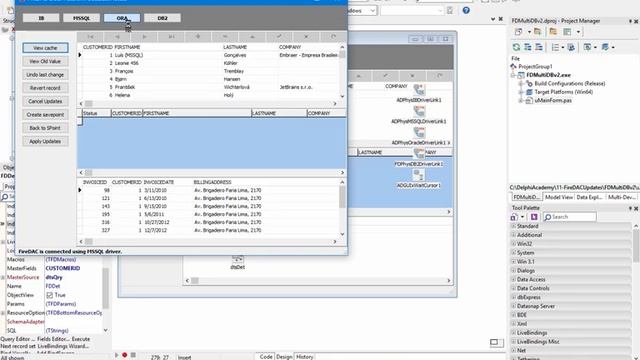Screen dimensions: 640x360
Task: Click the View cache button
Action: [45, 48]
